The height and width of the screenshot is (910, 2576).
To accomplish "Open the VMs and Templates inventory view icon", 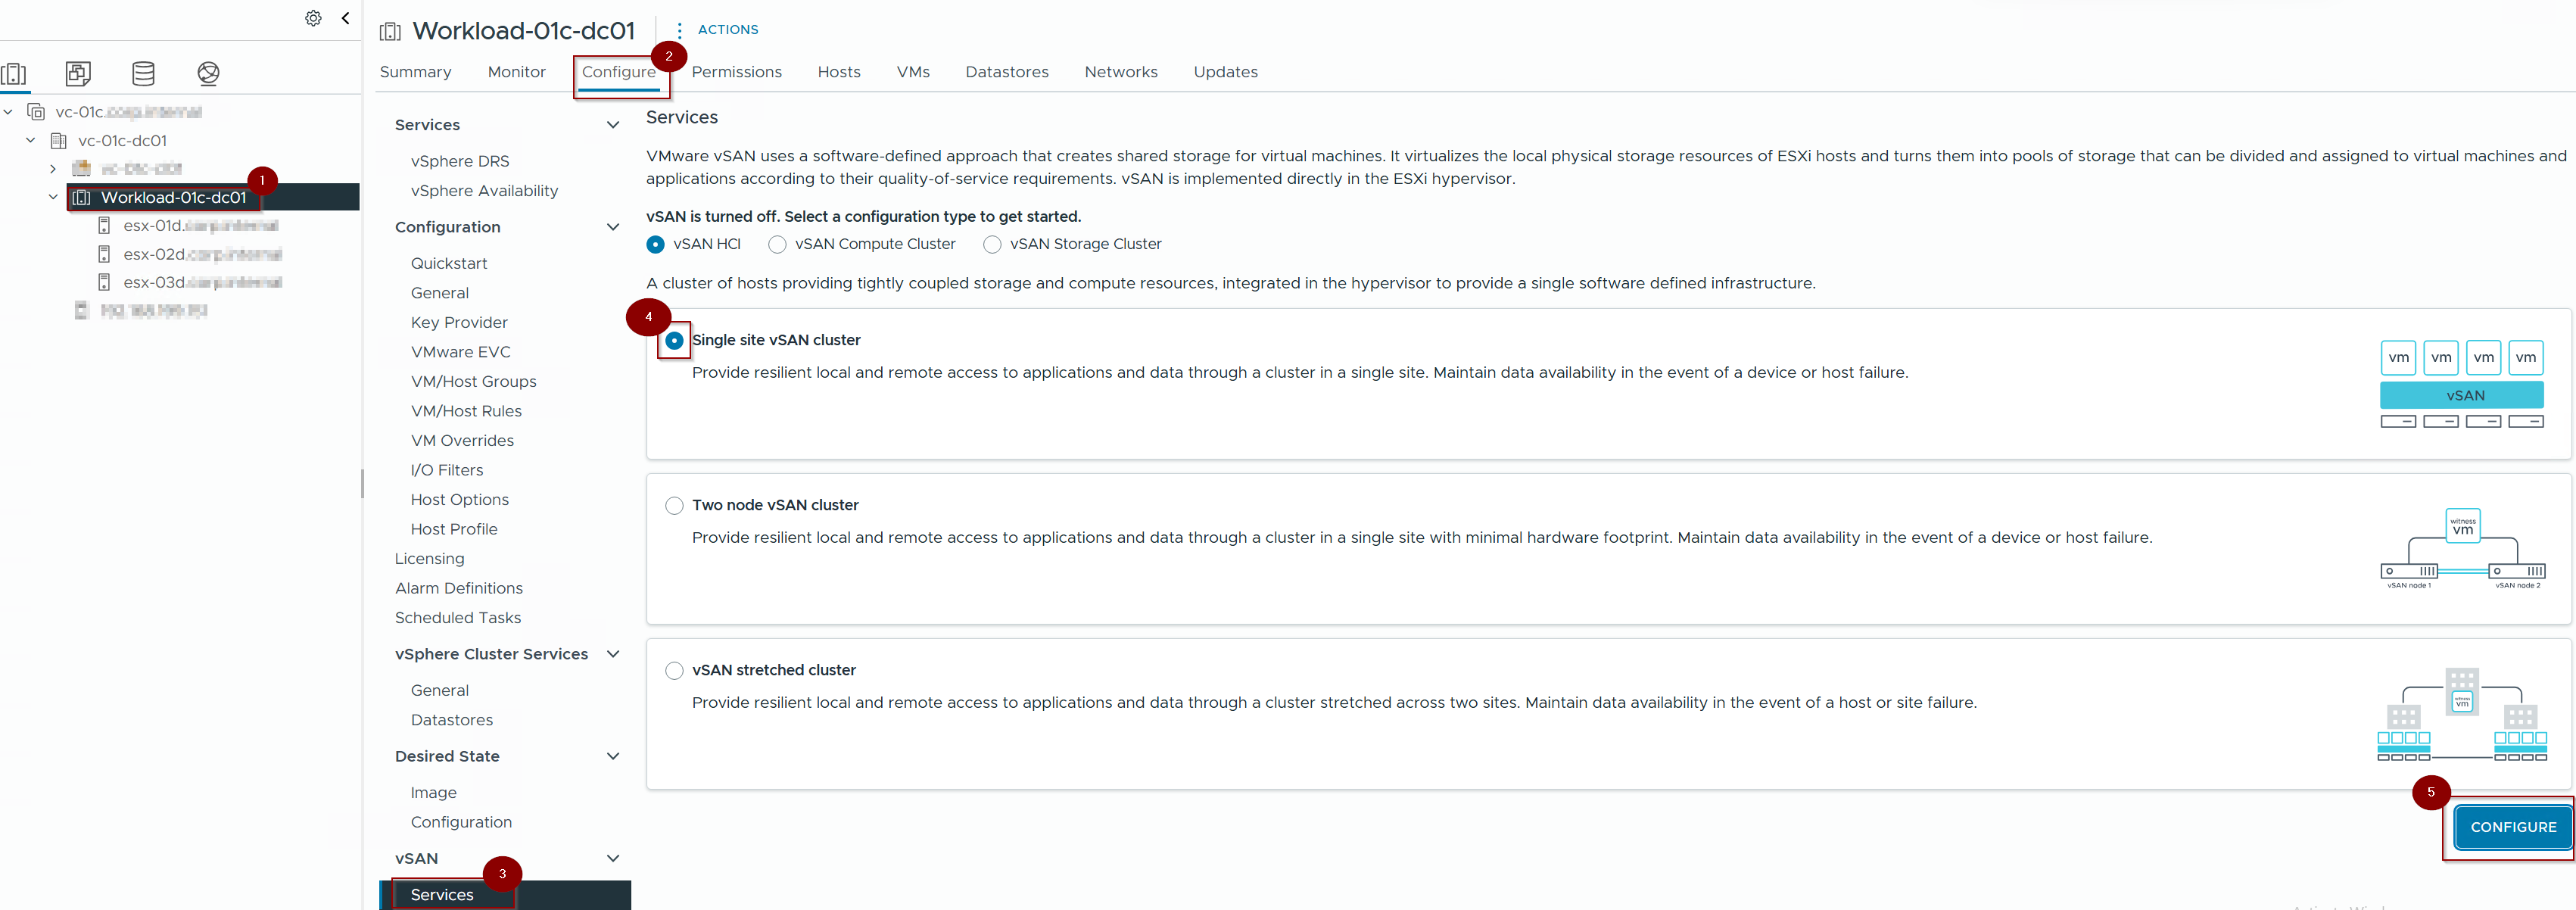I will (78, 73).
